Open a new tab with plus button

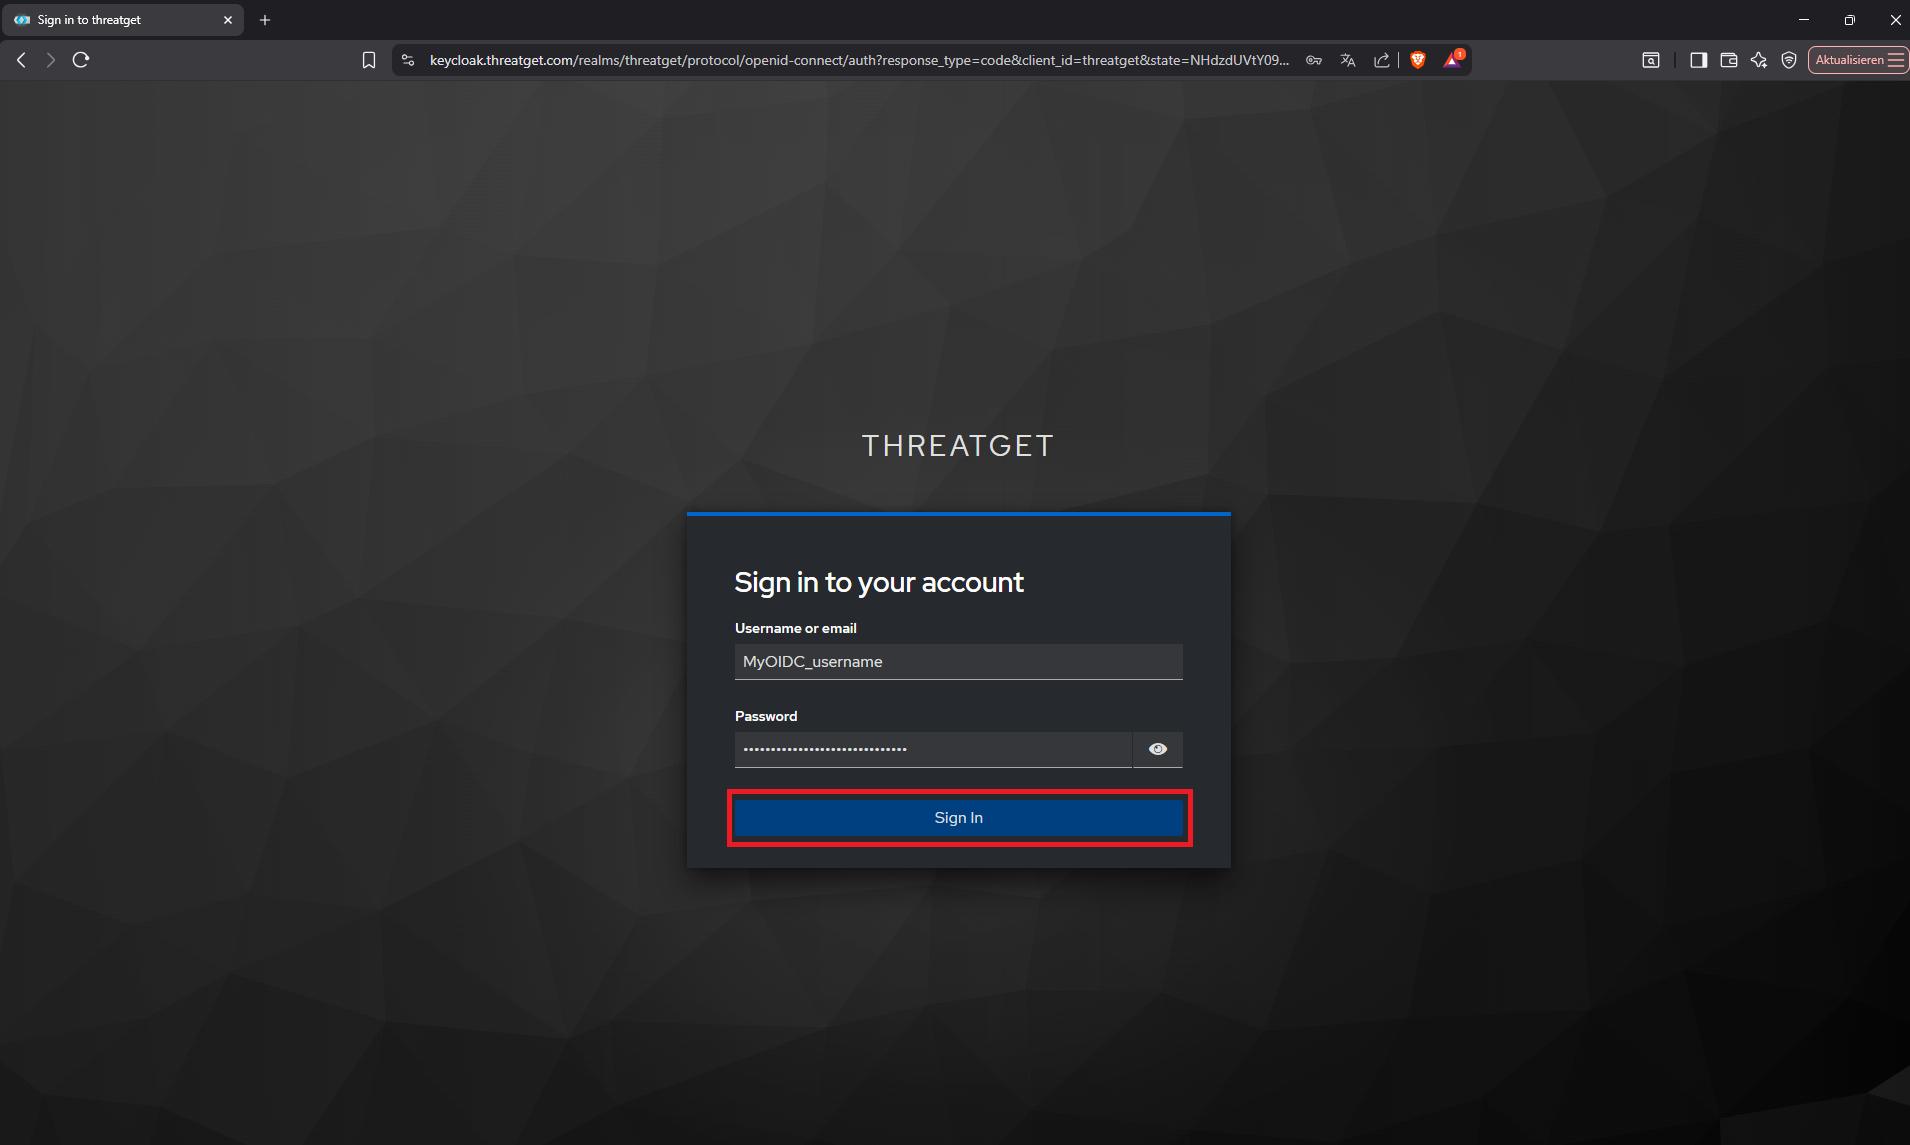264,19
